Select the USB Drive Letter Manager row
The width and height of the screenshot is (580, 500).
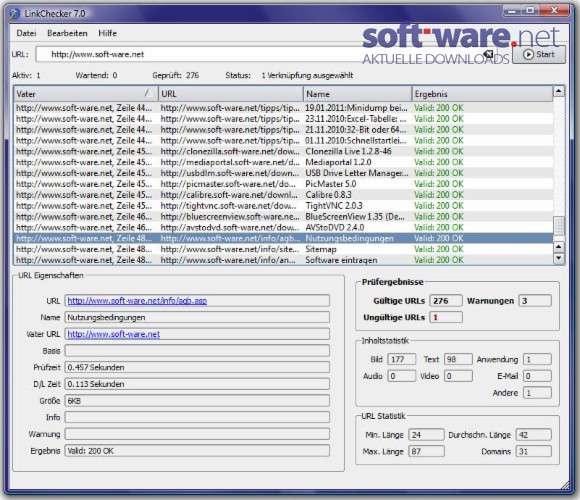(284, 173)
